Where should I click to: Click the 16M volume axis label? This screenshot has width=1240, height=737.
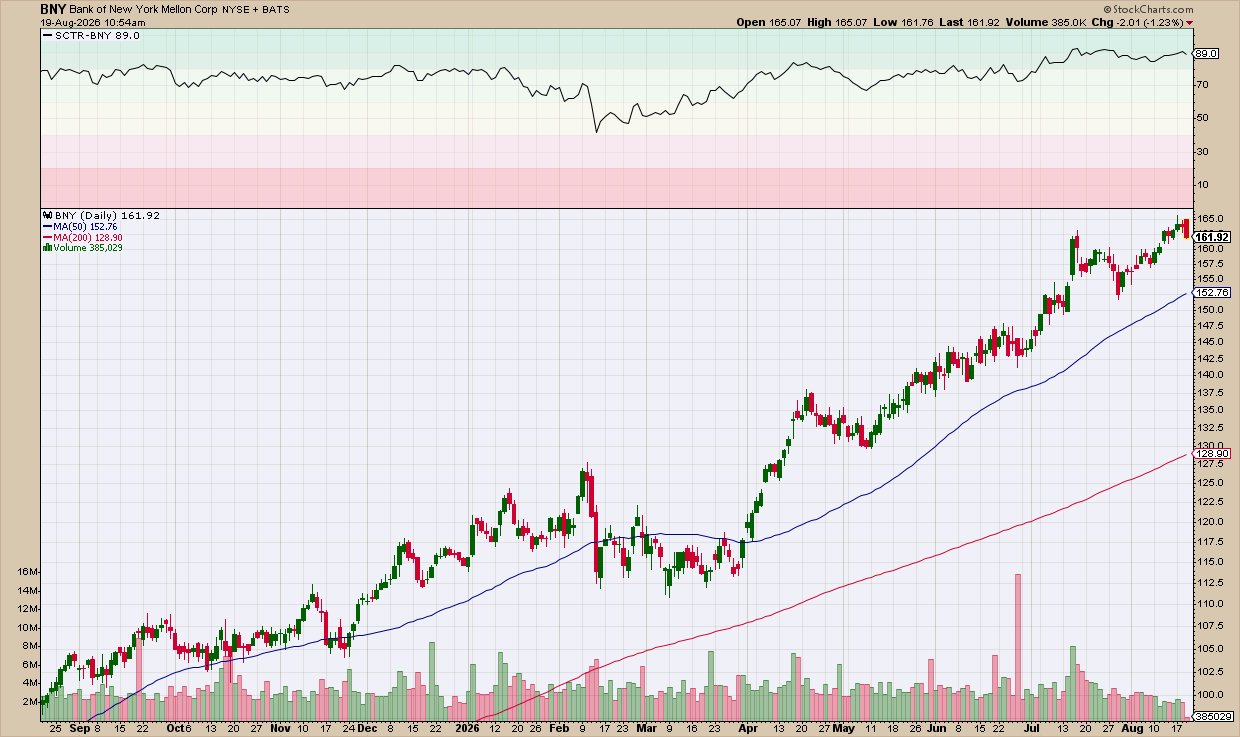click(28, 571)
